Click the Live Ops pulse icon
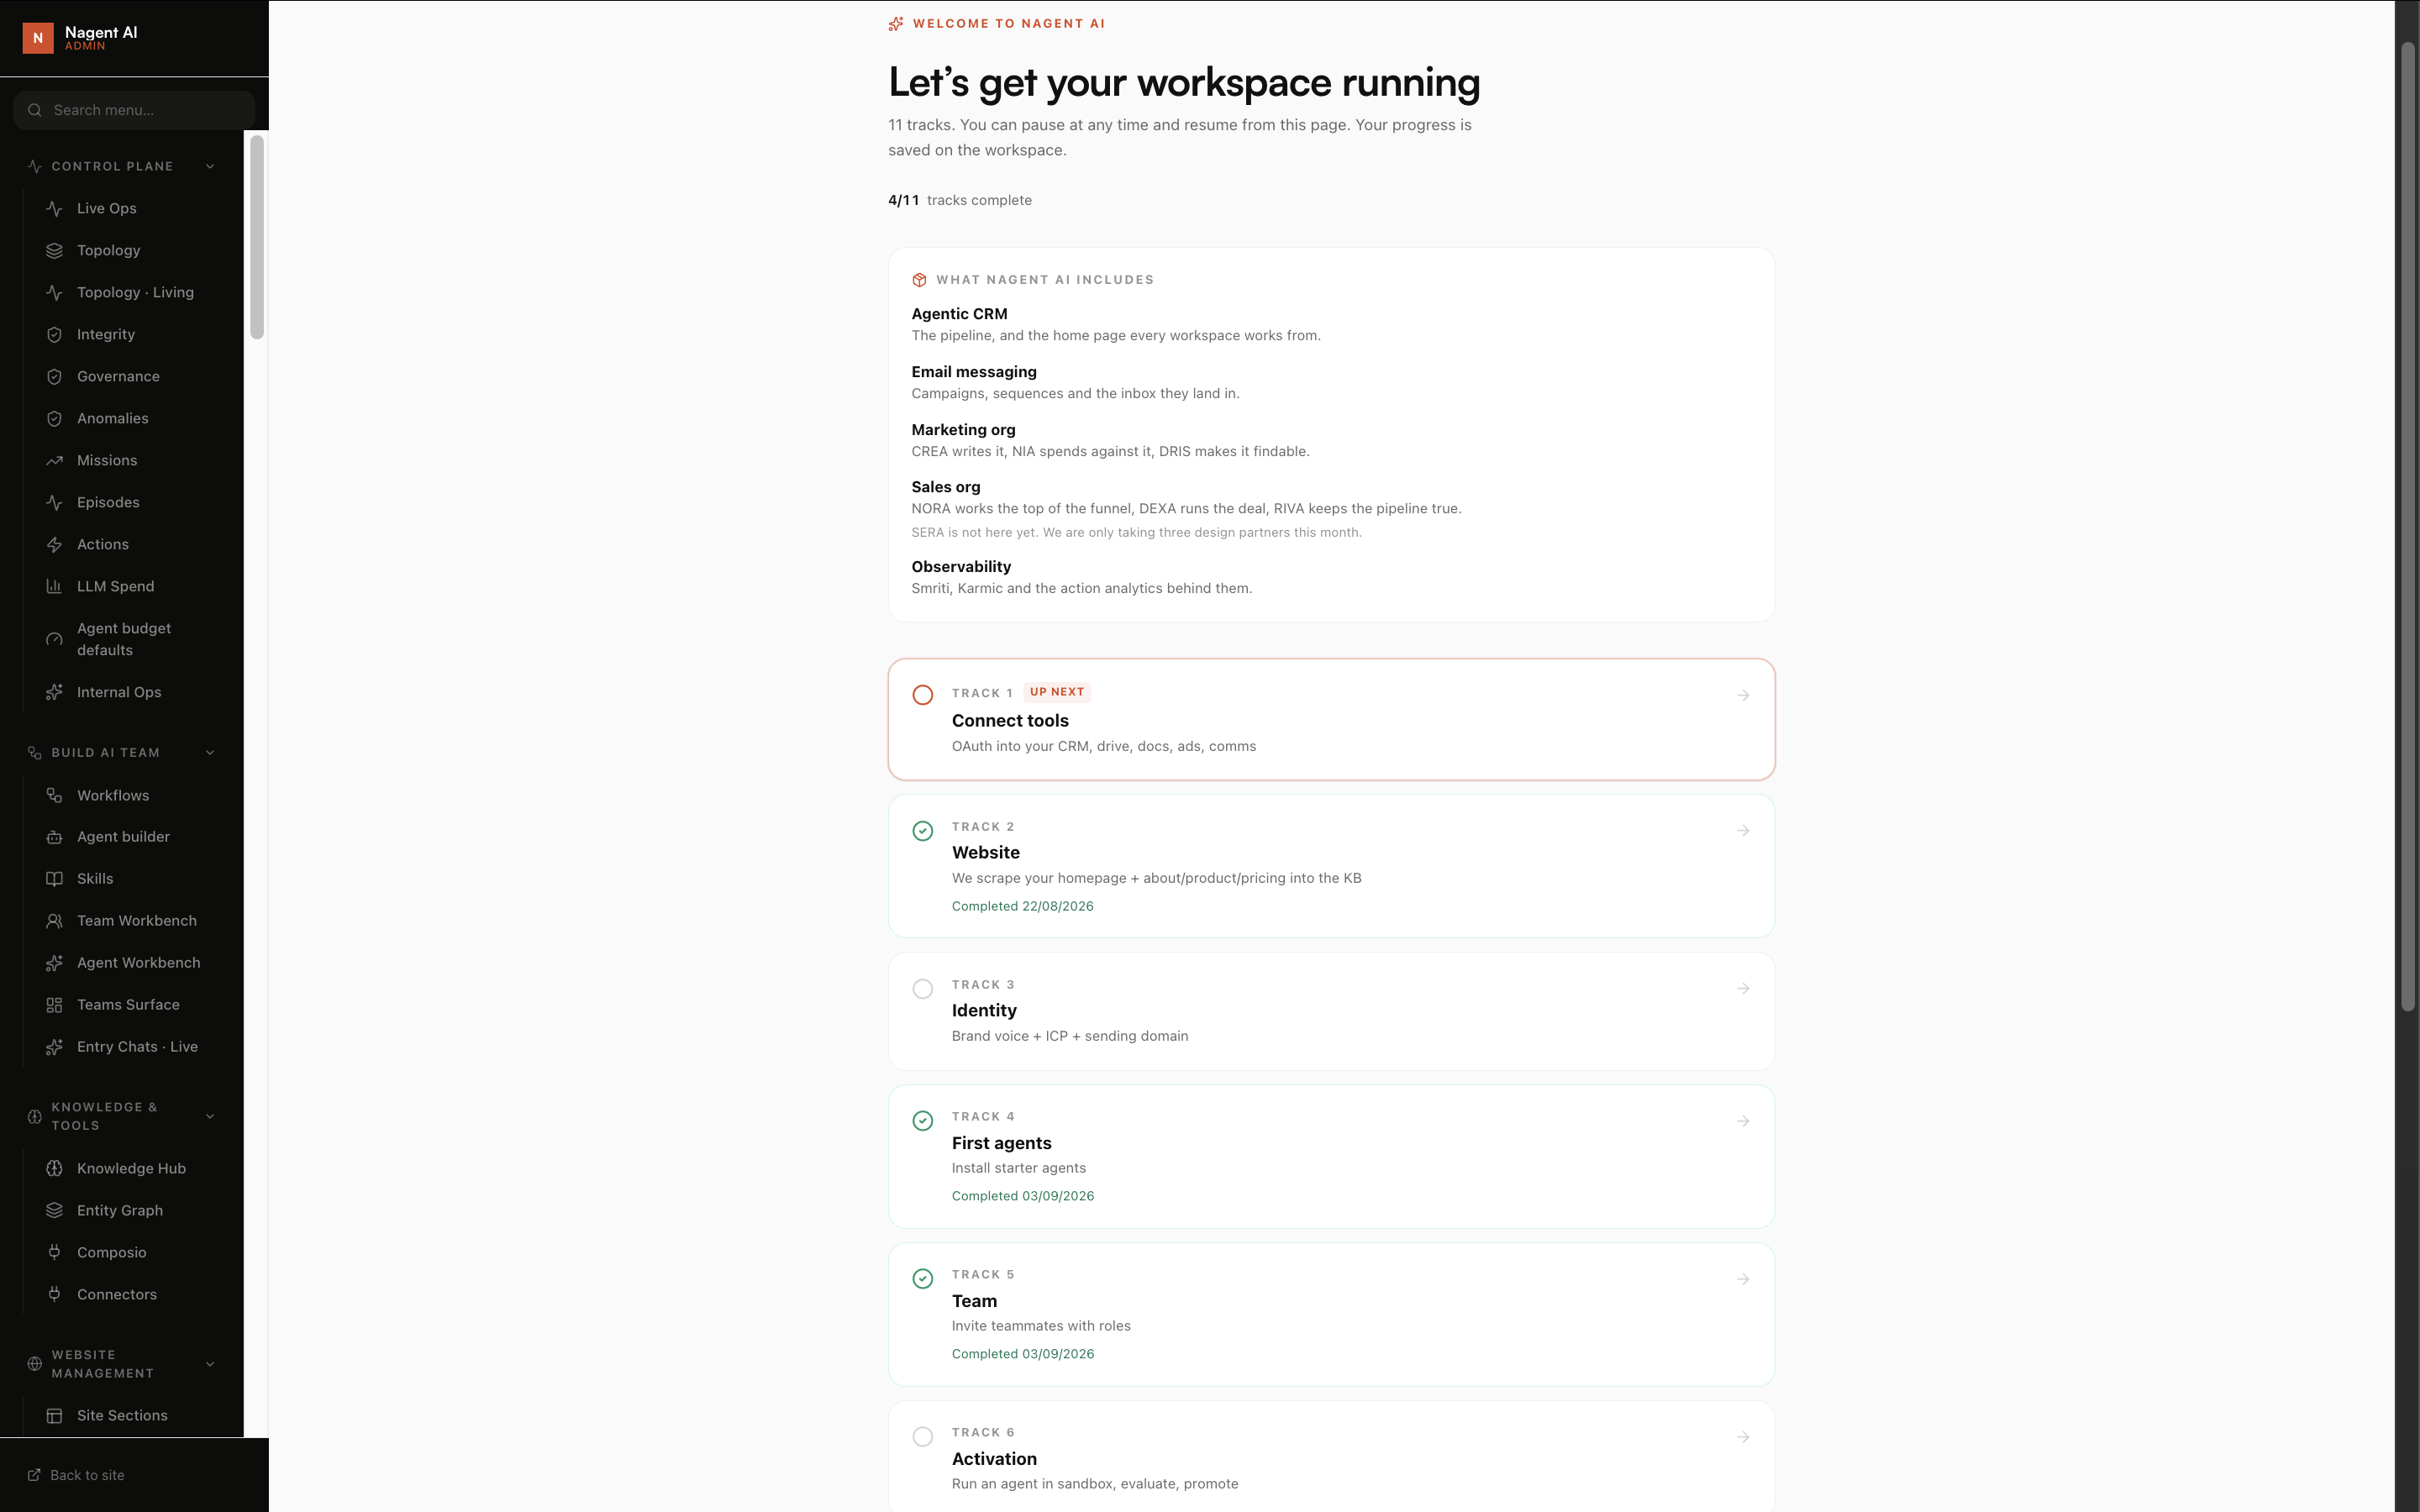This screenshot has width=2420, height=1512. click(x=54, y=208)
